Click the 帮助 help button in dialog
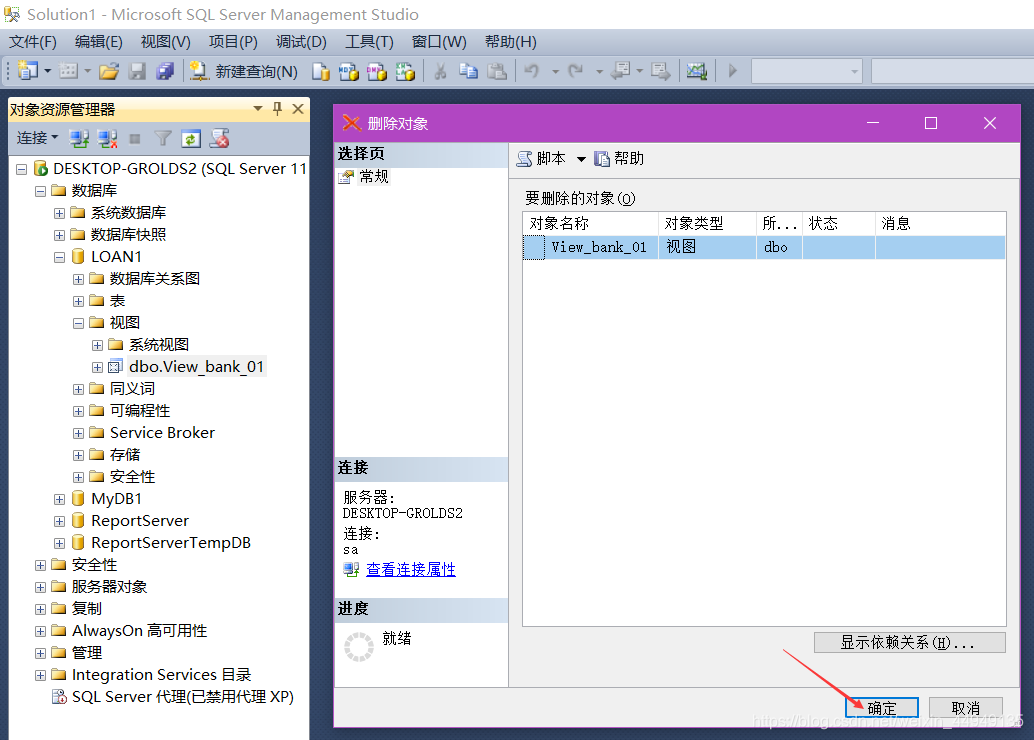This screenshot has height=740, width=1034. click(x=619, y=158)
